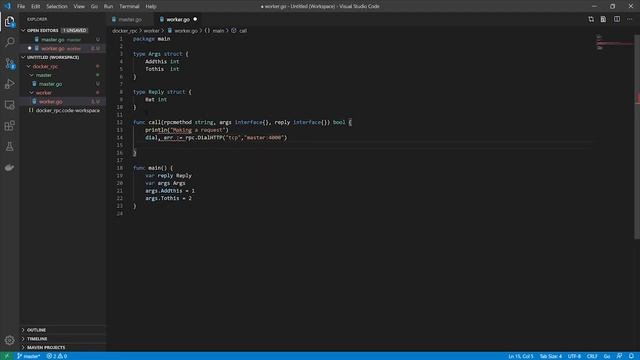The image size is (640, 360).
Task: Open the File menu
Action: click(21, 6)
